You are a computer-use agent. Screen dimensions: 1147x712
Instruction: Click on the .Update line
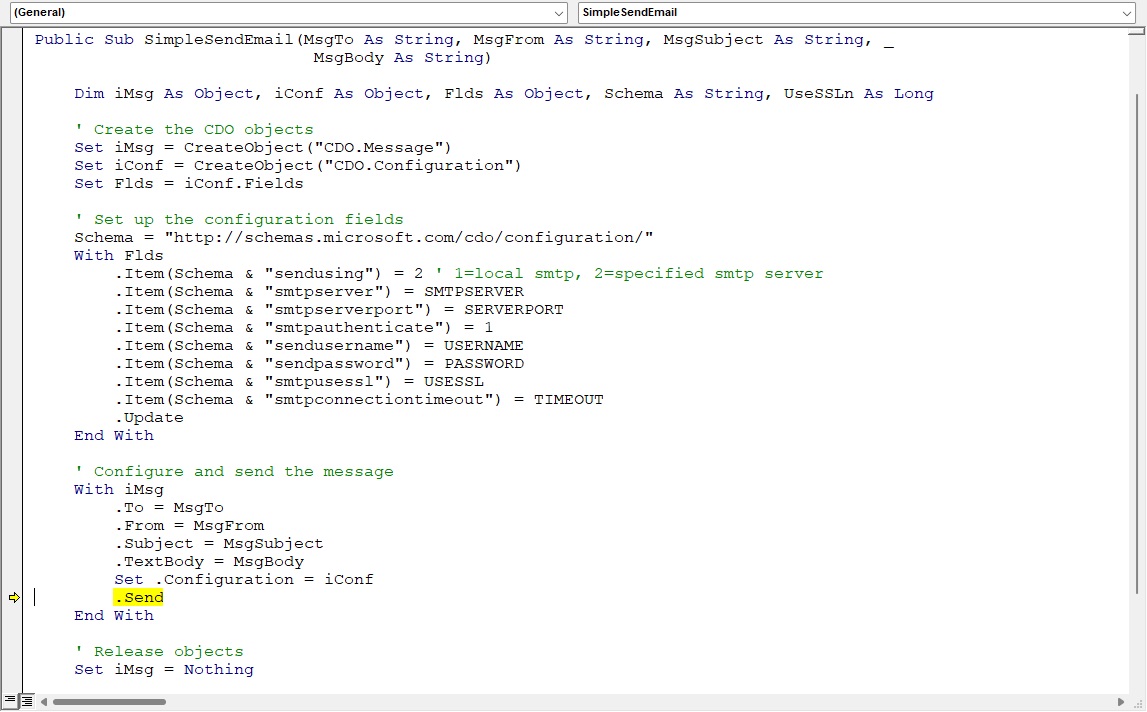pos(149,418)
